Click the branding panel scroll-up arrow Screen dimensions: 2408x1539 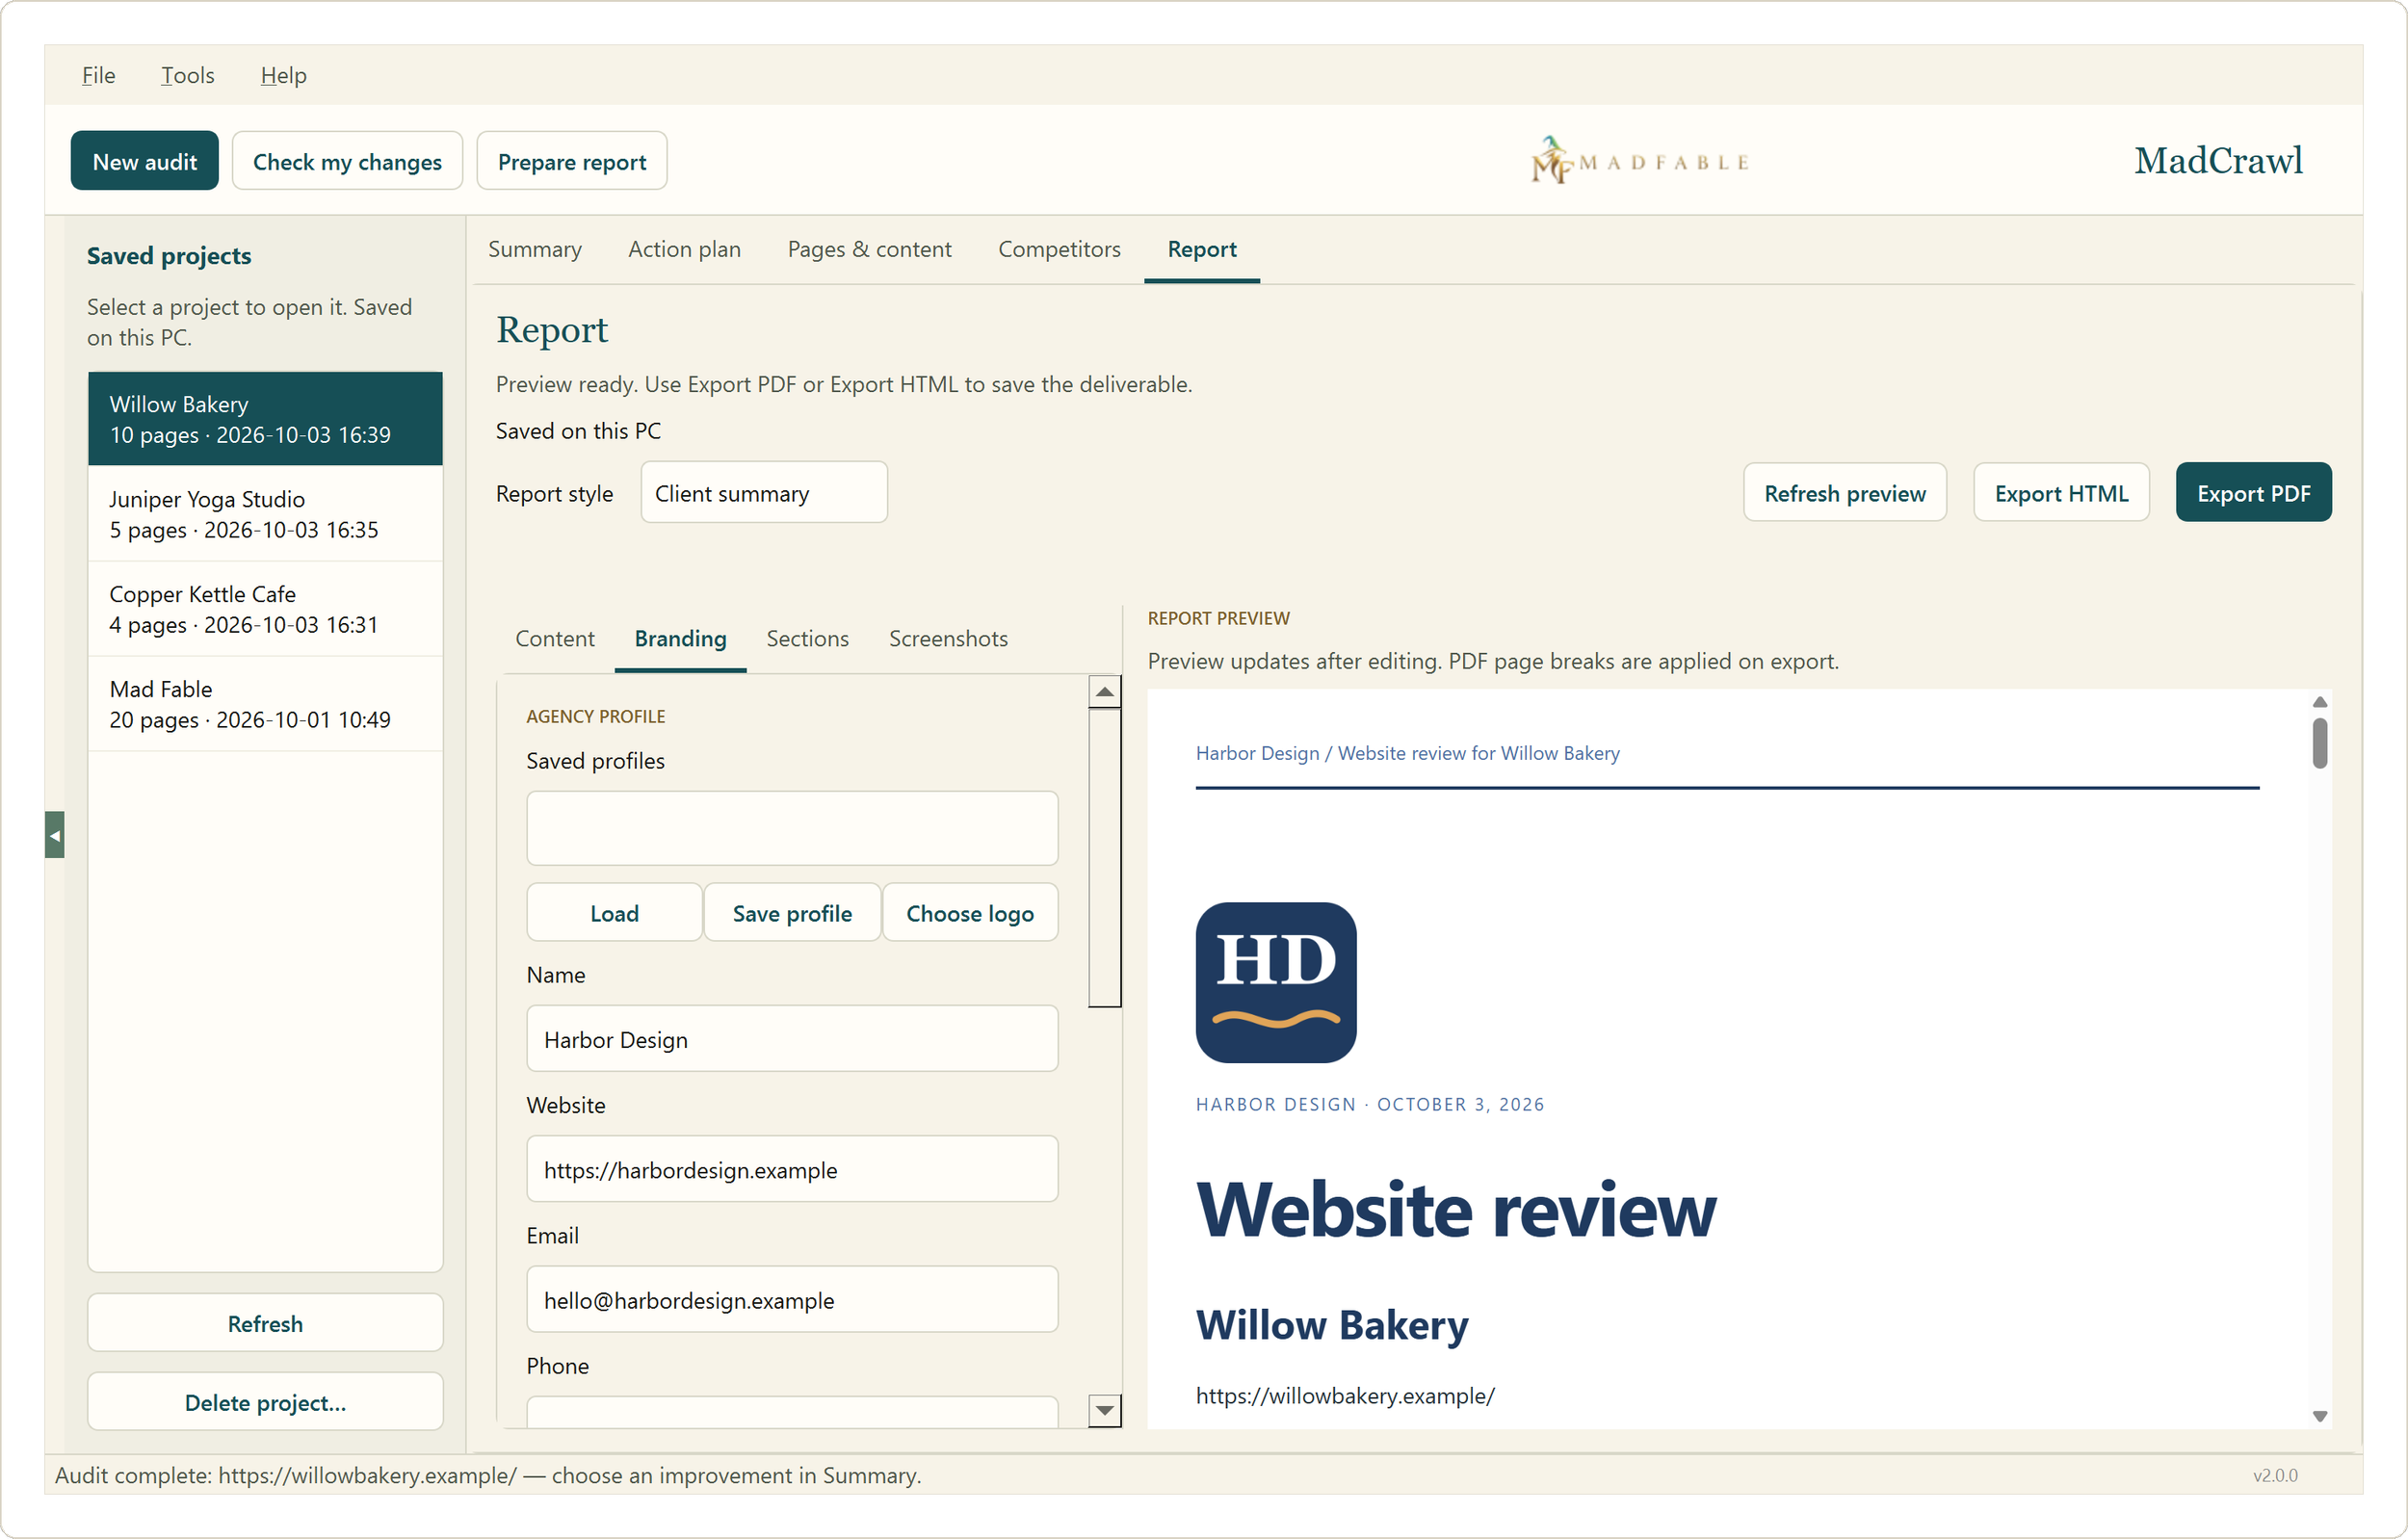pos(1104,691)
